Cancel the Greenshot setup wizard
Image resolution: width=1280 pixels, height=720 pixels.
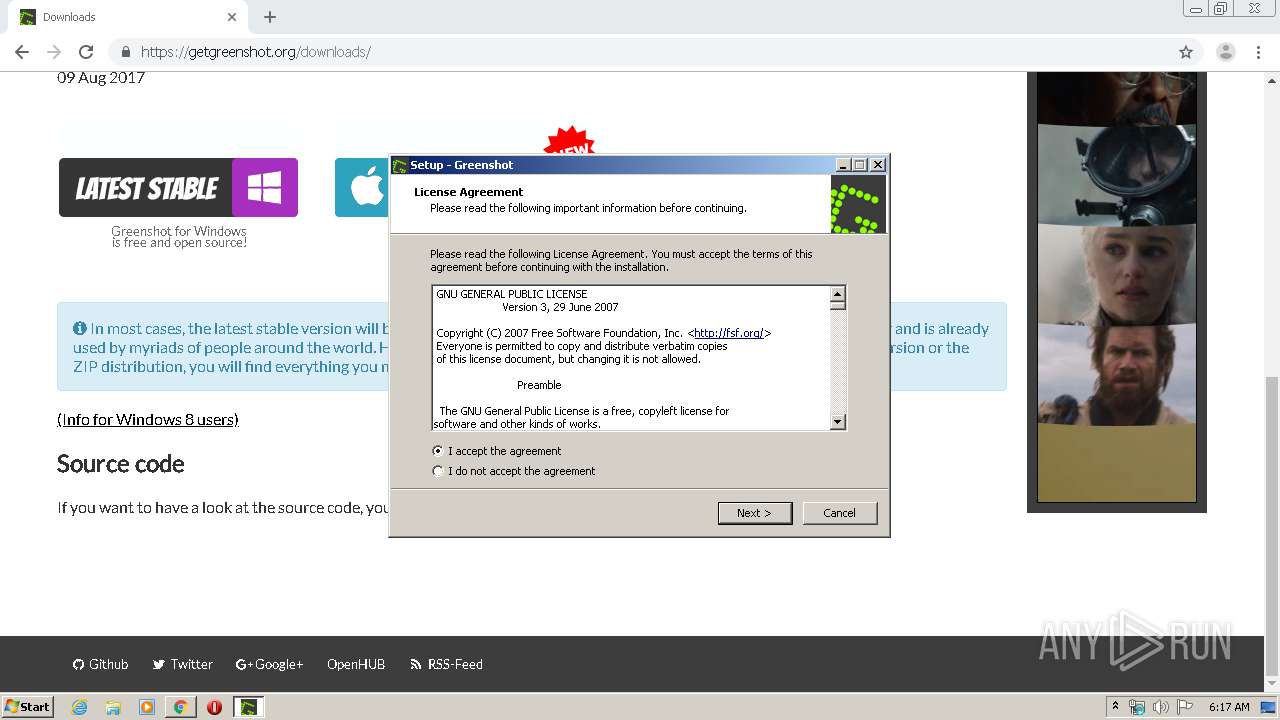(x=839, y=513)
